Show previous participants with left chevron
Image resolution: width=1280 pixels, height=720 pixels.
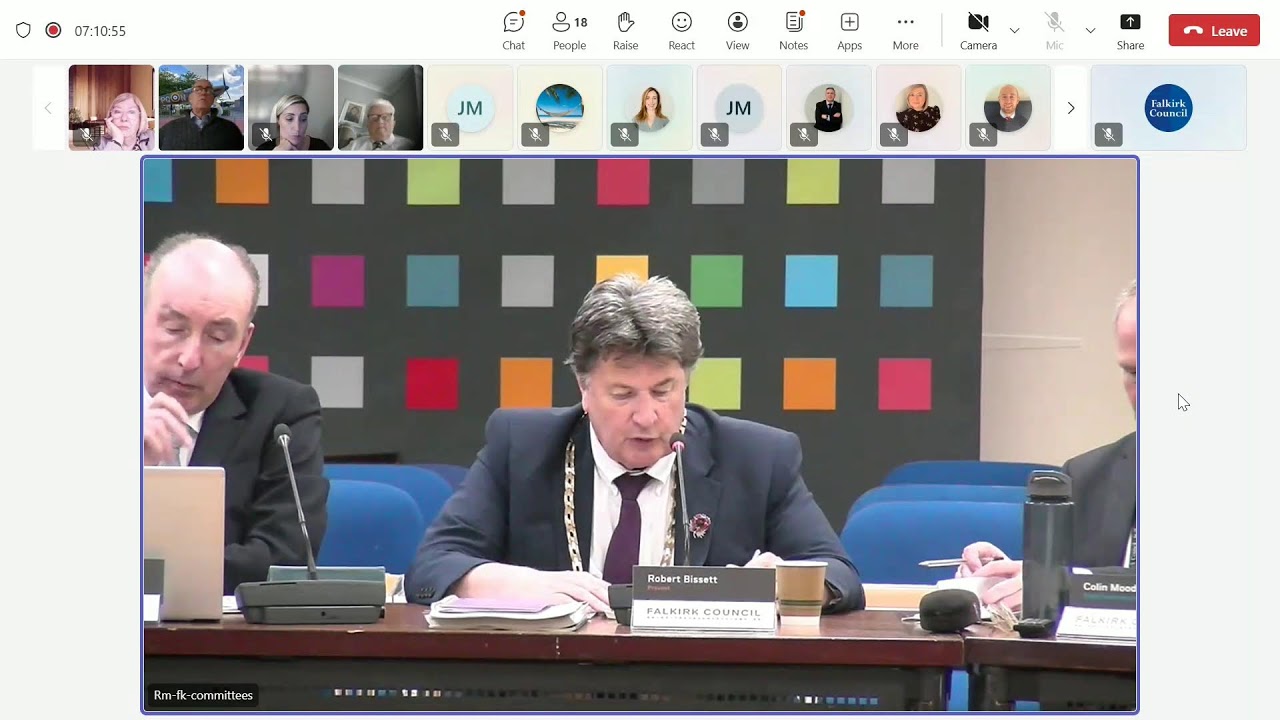48,108
